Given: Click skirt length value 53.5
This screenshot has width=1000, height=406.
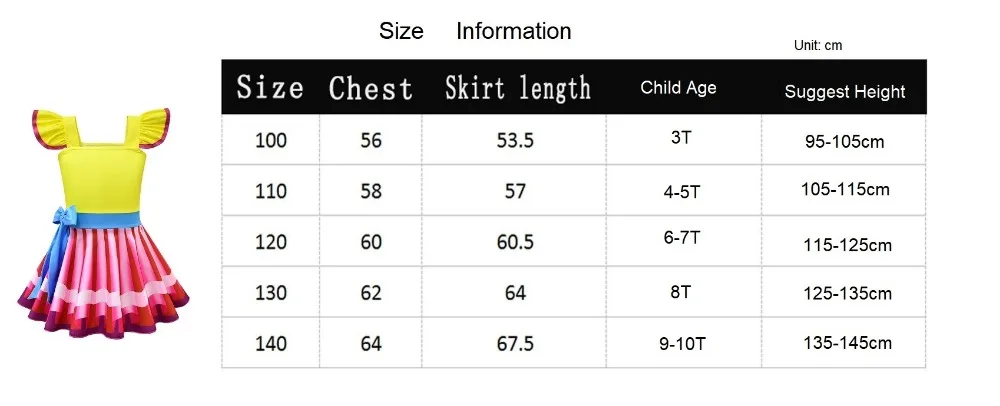Looking at the screenshot, I should pyautogui.click(x=515, y=140).
